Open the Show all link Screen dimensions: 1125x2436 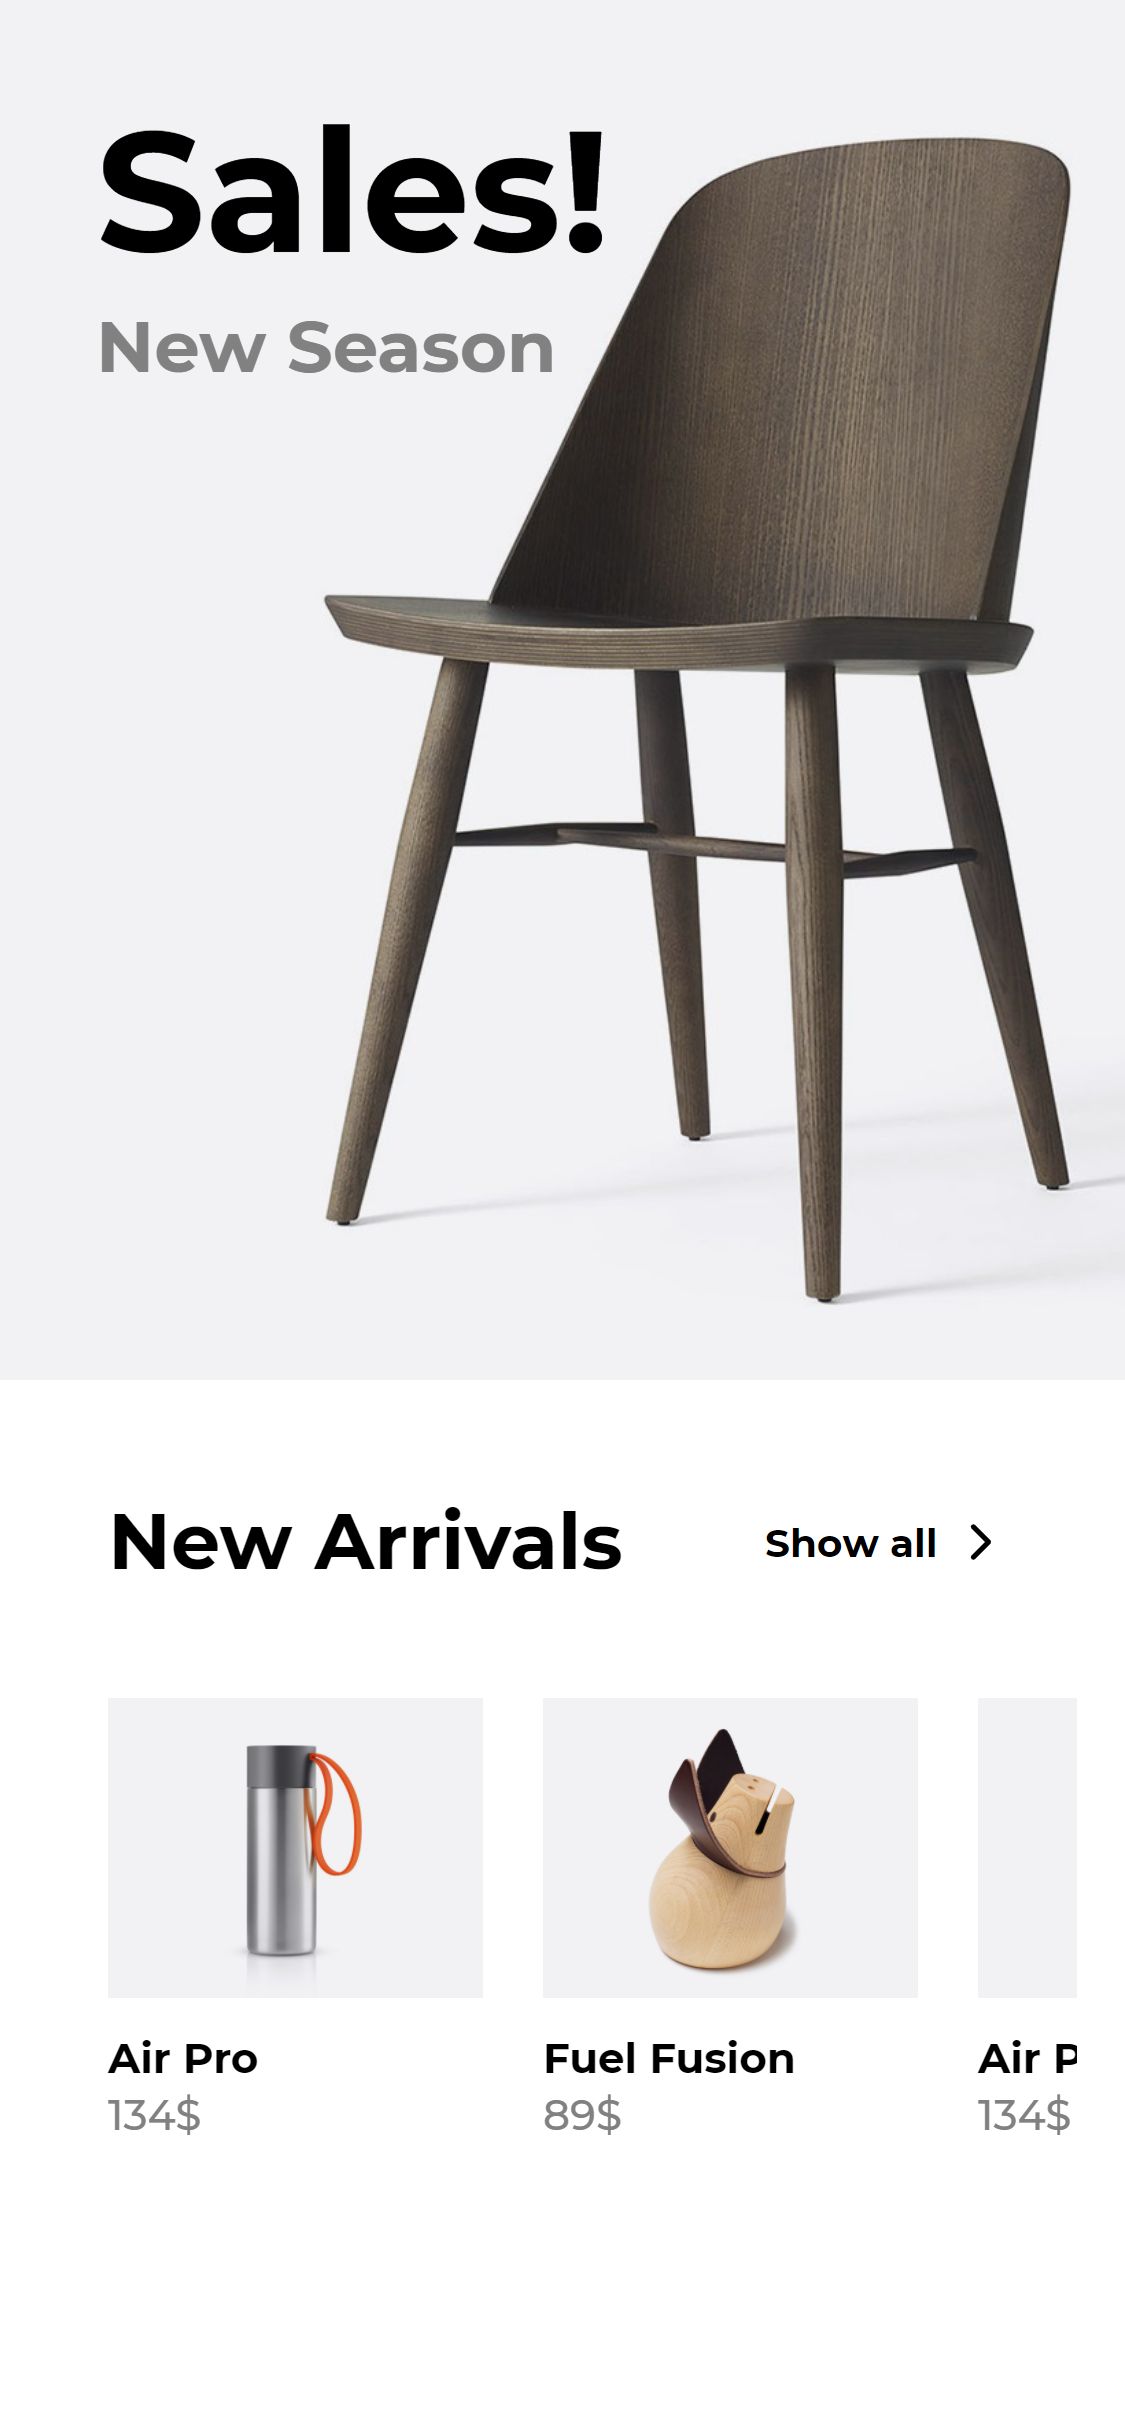pos(850,1544)
